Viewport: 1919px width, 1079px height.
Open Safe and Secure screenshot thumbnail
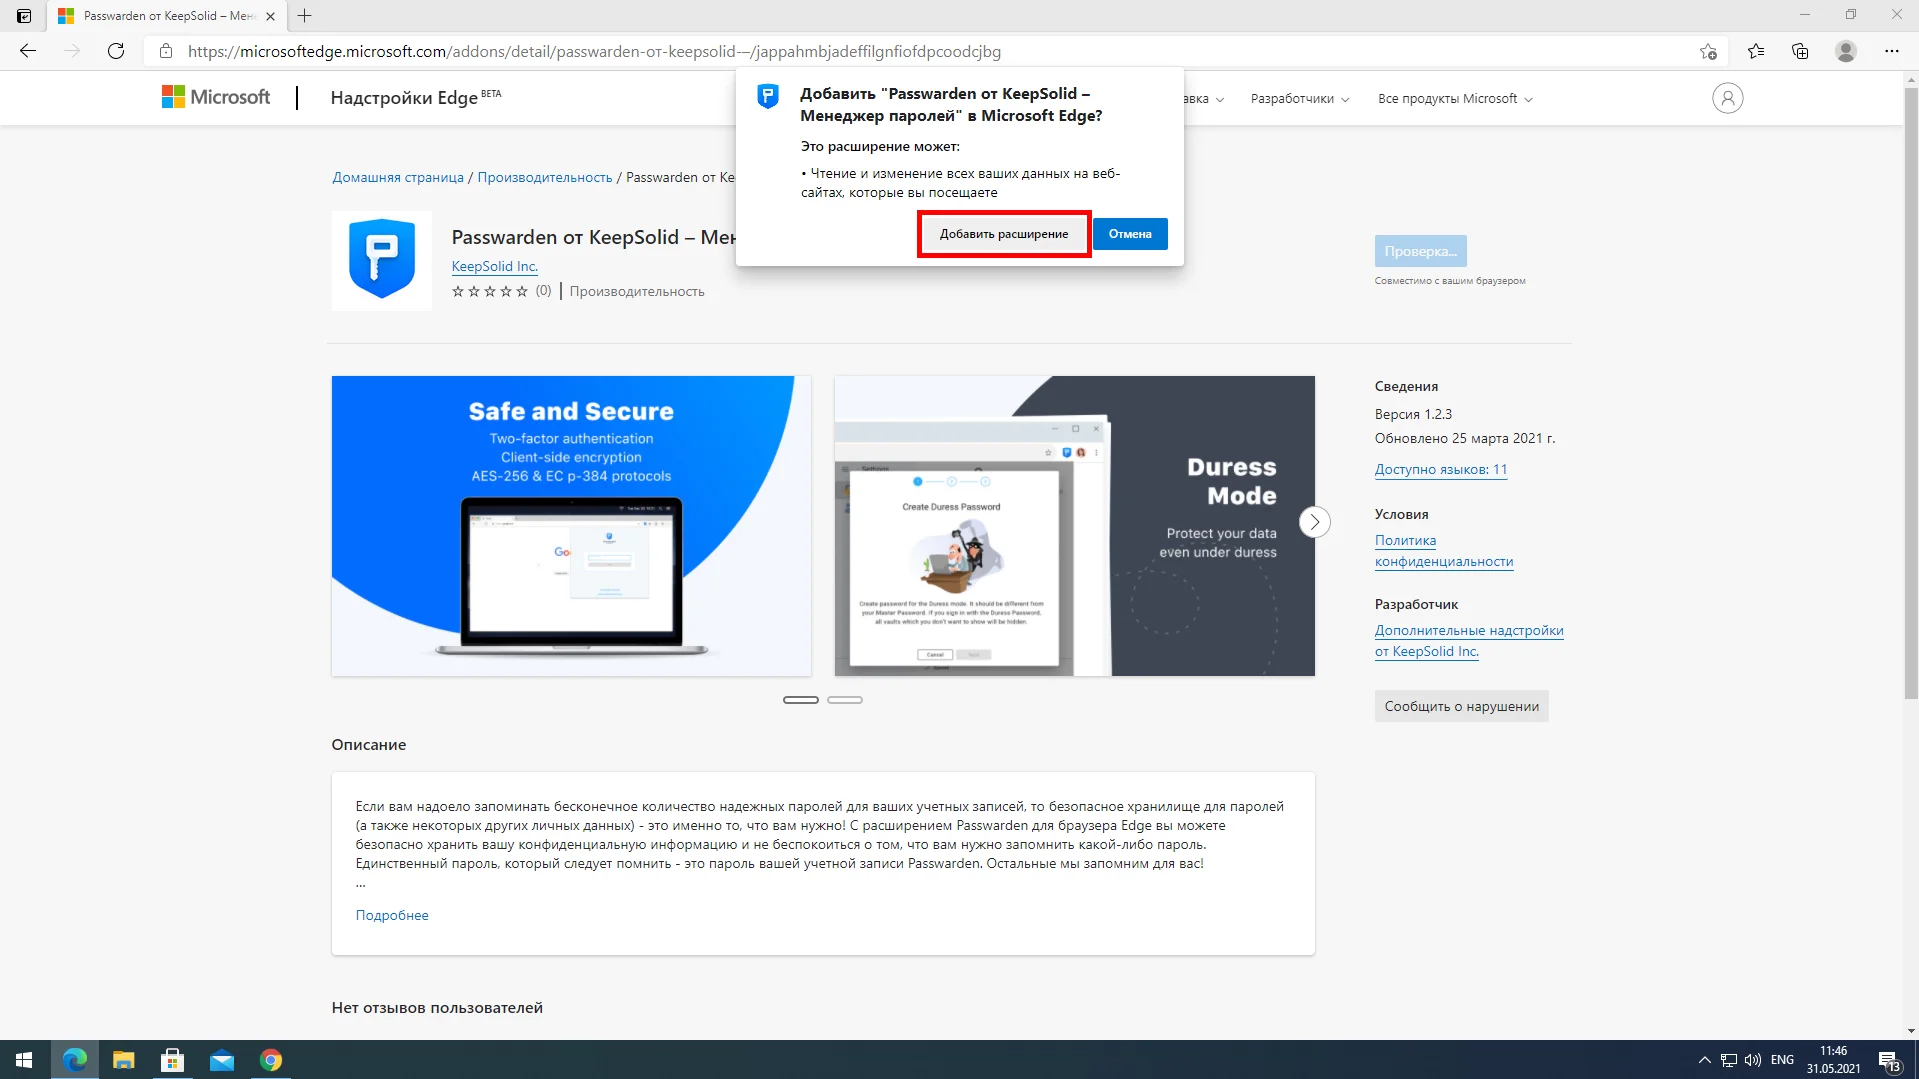pos(571,526)
